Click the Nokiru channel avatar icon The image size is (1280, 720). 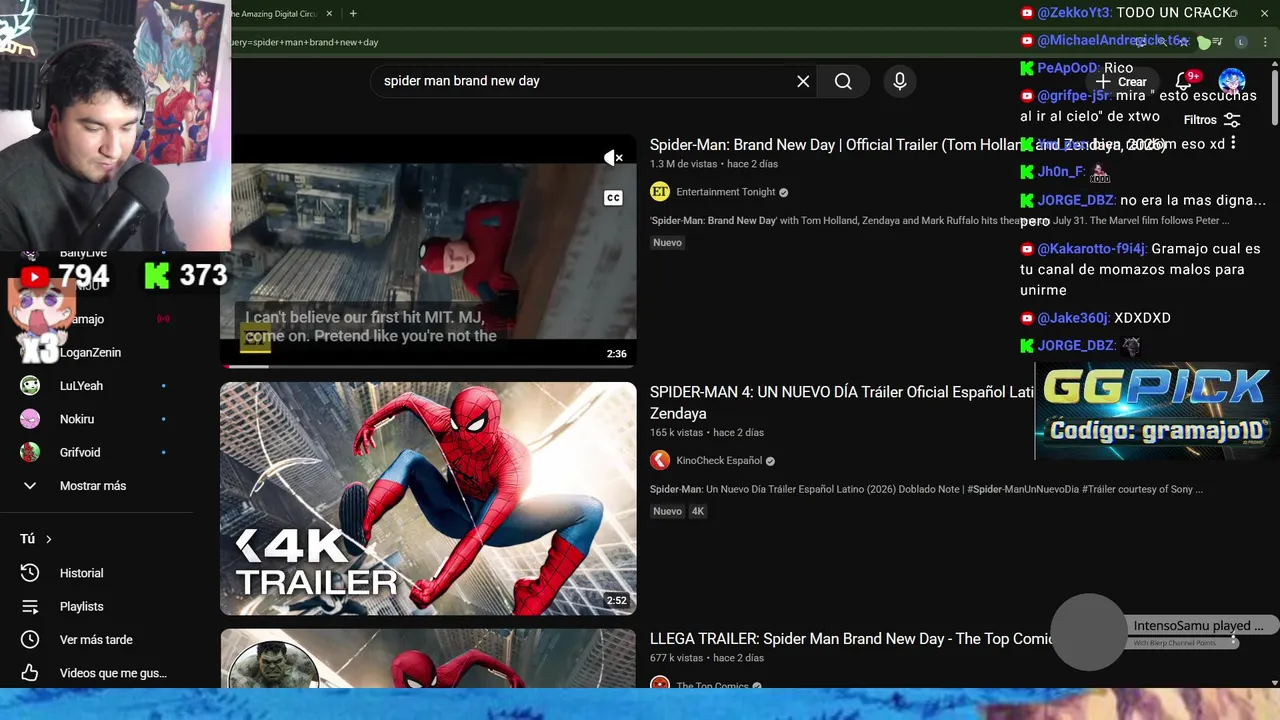point(30,419)
